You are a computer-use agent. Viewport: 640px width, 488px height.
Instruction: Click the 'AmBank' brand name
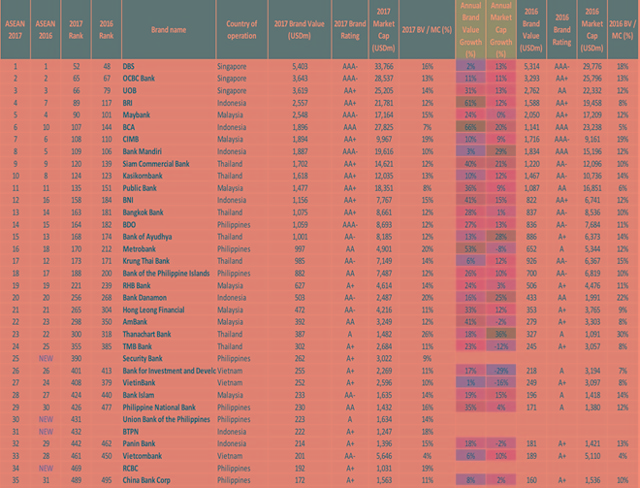tap(135, 322)
